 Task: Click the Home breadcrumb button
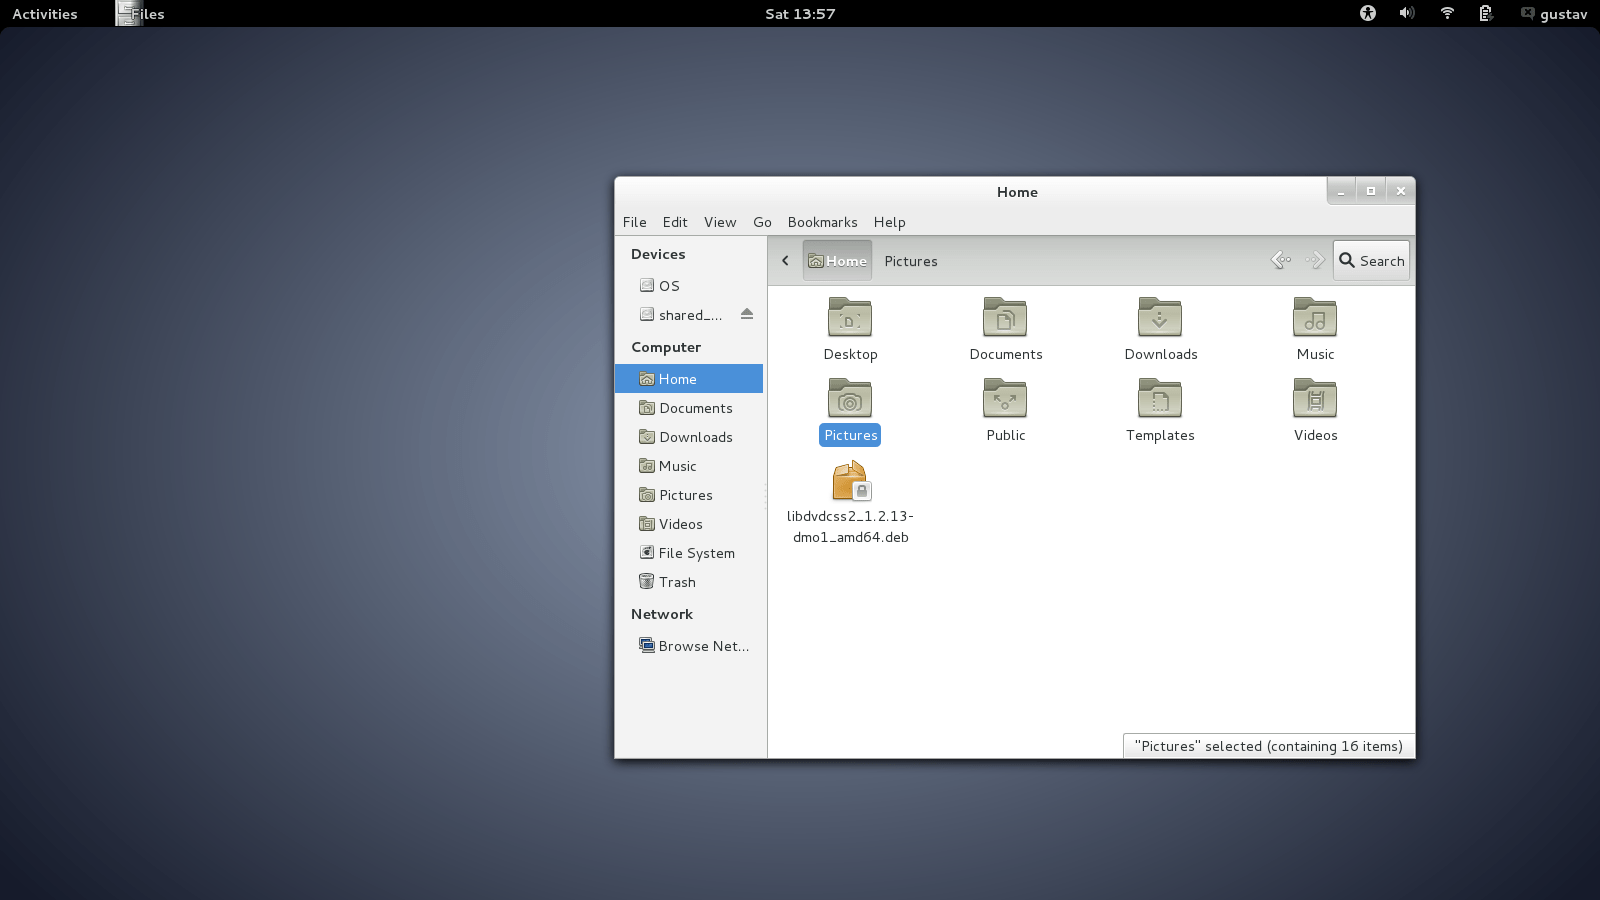(x=837, y=260)
